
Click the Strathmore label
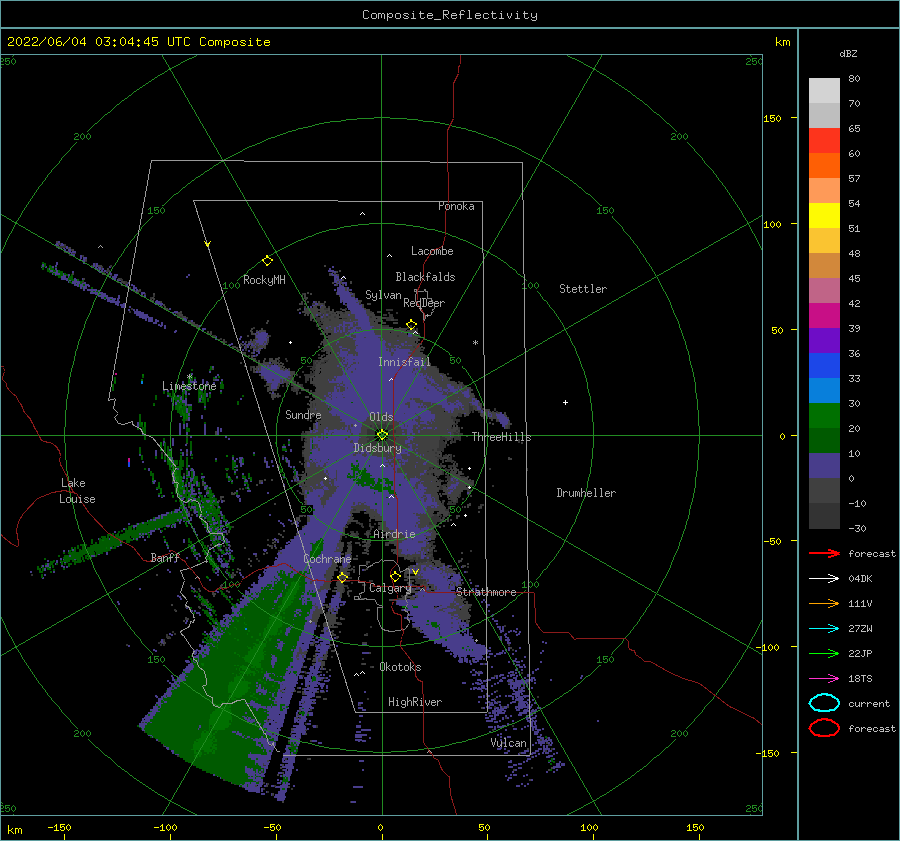(x=486, y=592)
